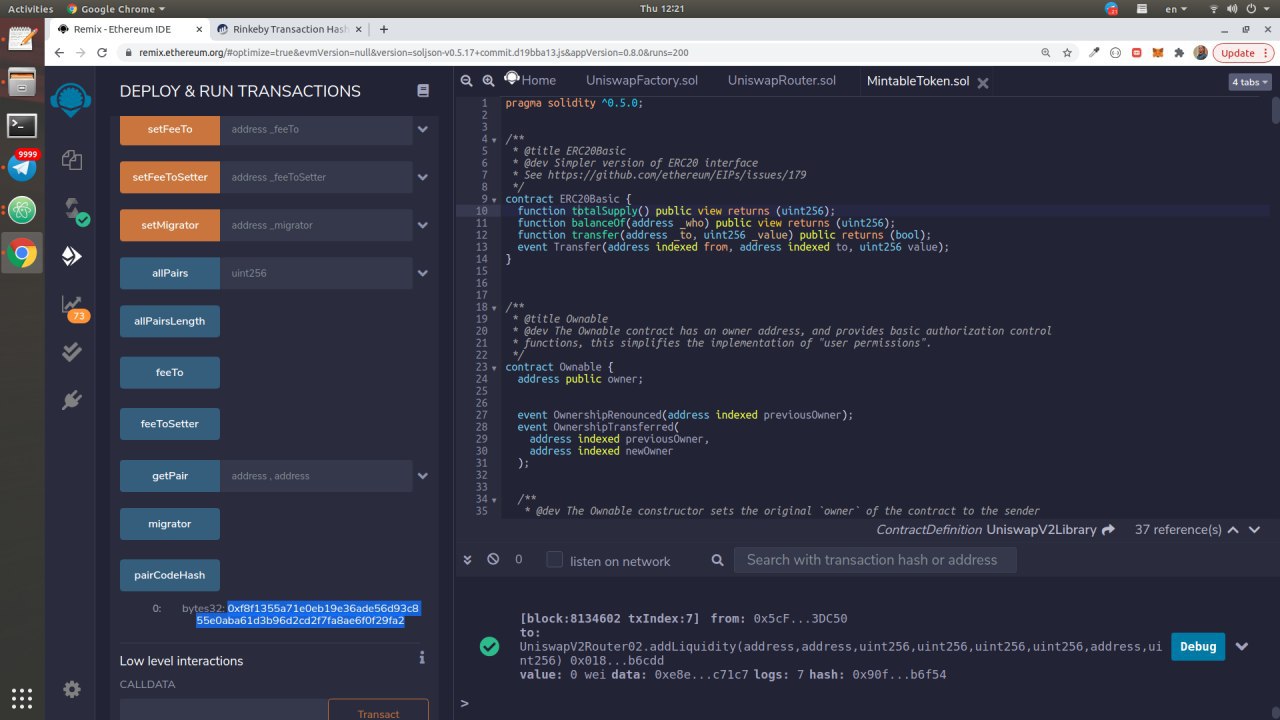The image size is (1280, 720).
Task: Call the allPairsLength function
Action: [170, 321]
